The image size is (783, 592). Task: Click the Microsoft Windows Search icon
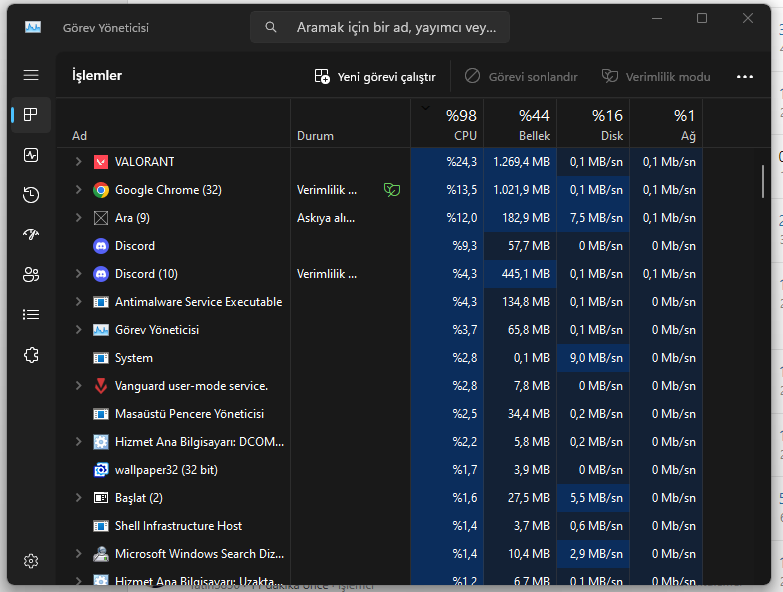tap(101, 554)
